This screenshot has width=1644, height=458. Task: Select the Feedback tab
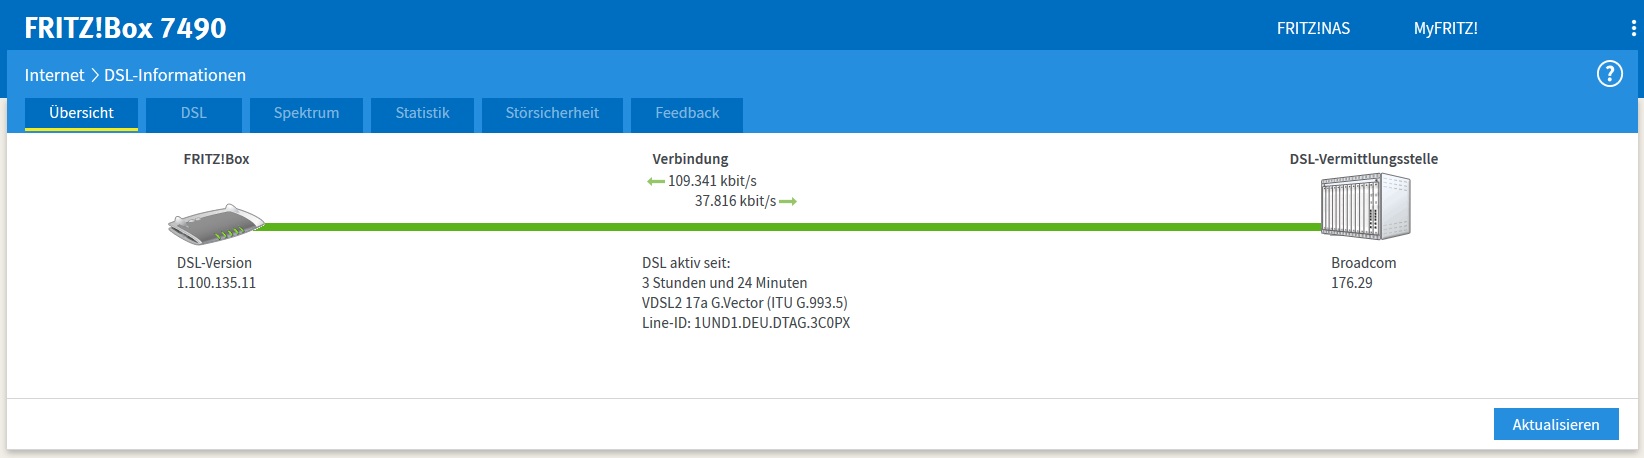[x=687, y=114]
